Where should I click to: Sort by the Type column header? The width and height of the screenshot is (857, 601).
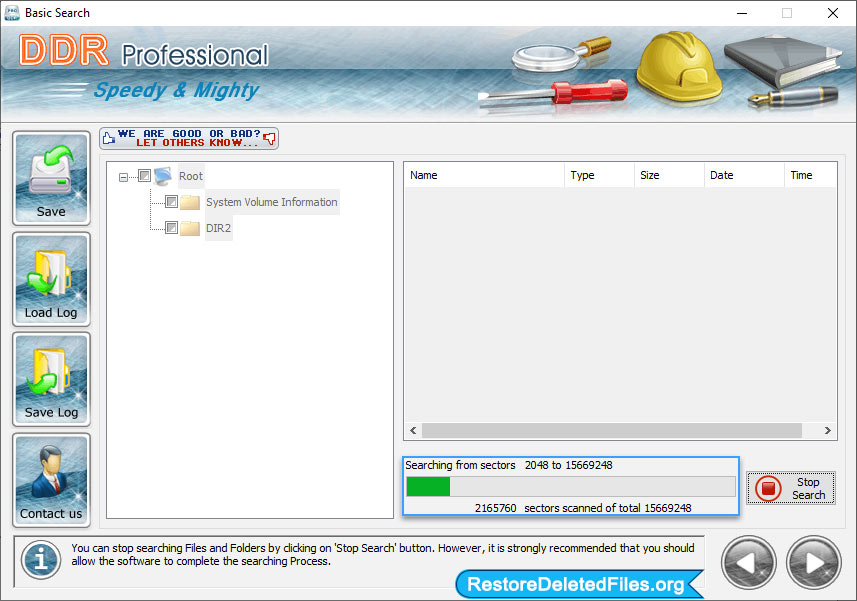[599, 175]
